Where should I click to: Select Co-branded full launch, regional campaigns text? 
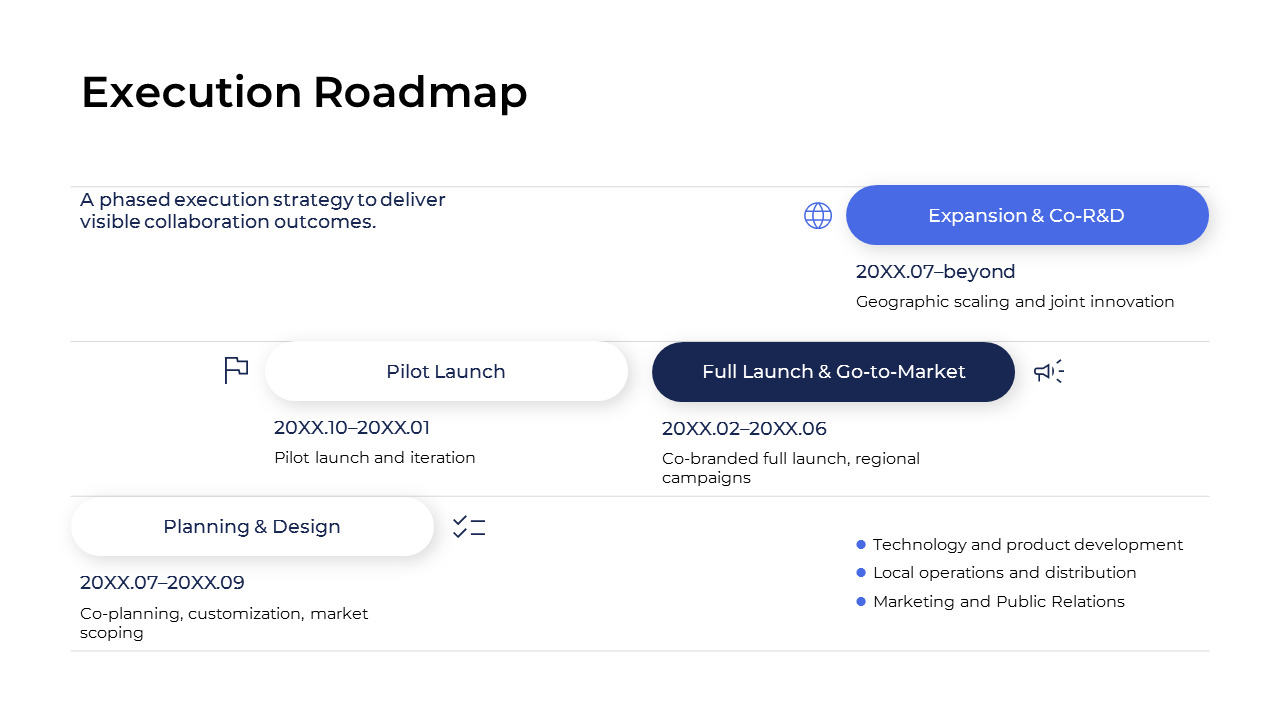point(791,467)
